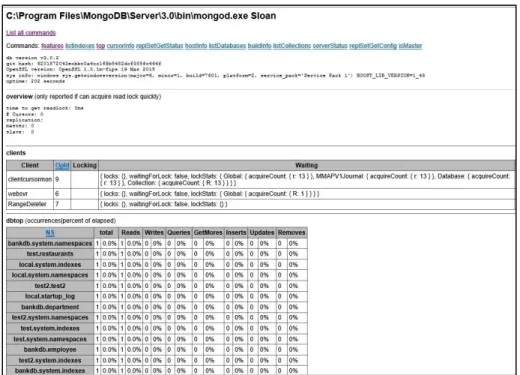Click the uptime seconds line
Viewport: 520px width, 375px height.
[x=35, y=81]
